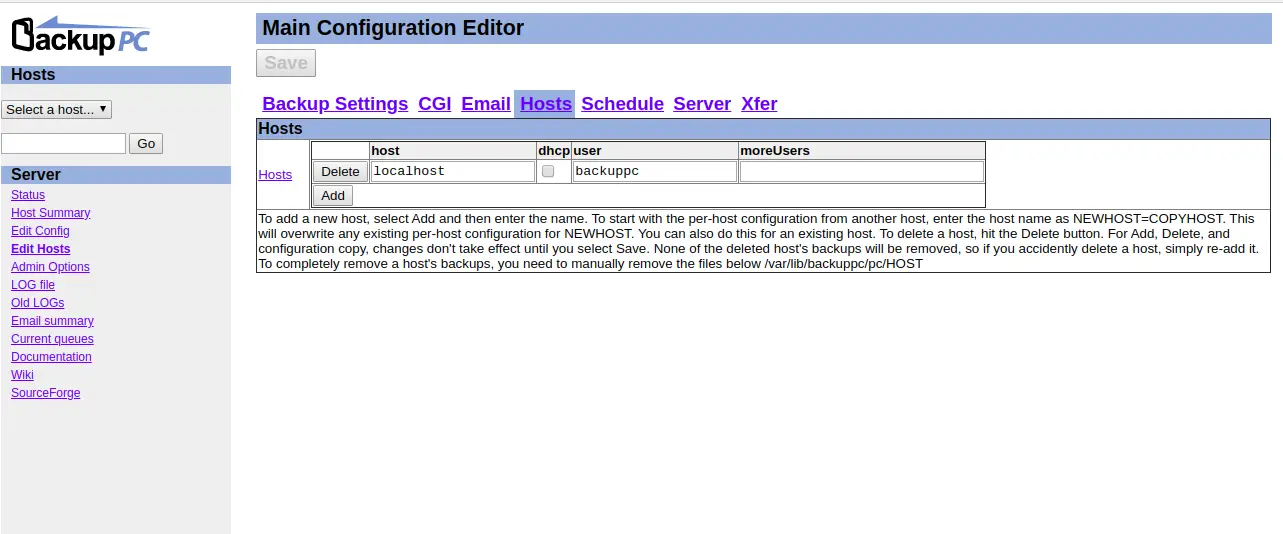1283x534 pixels.
Task: Open the Edit Config link
Action: (x=40, y=231)
